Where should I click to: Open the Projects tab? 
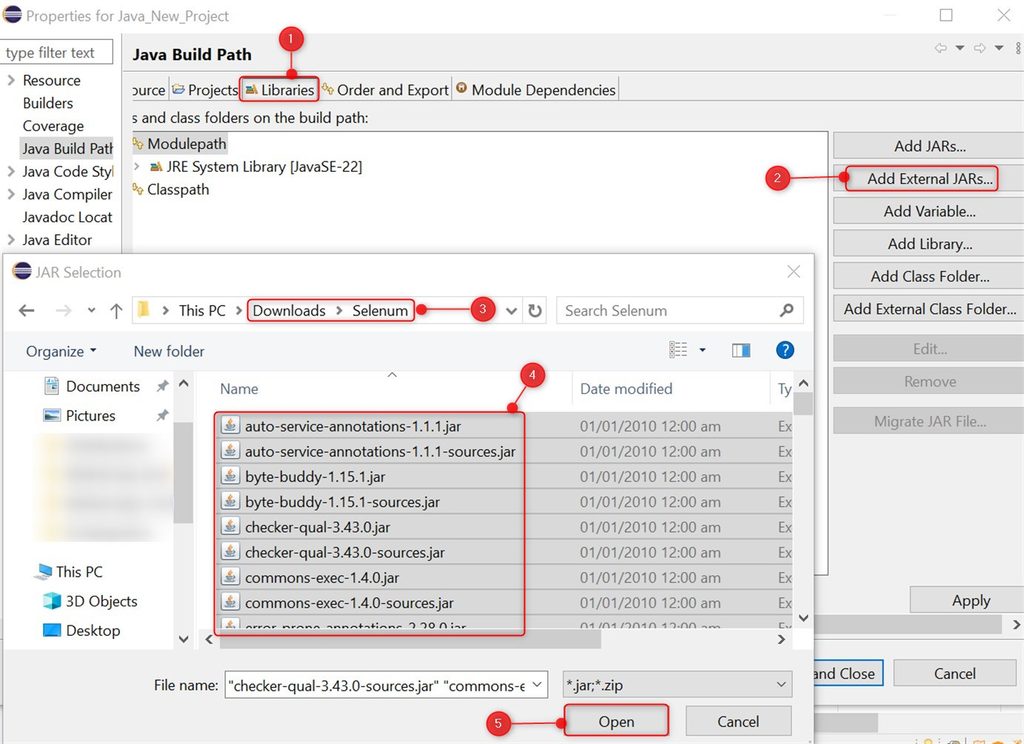coord(204,89)
